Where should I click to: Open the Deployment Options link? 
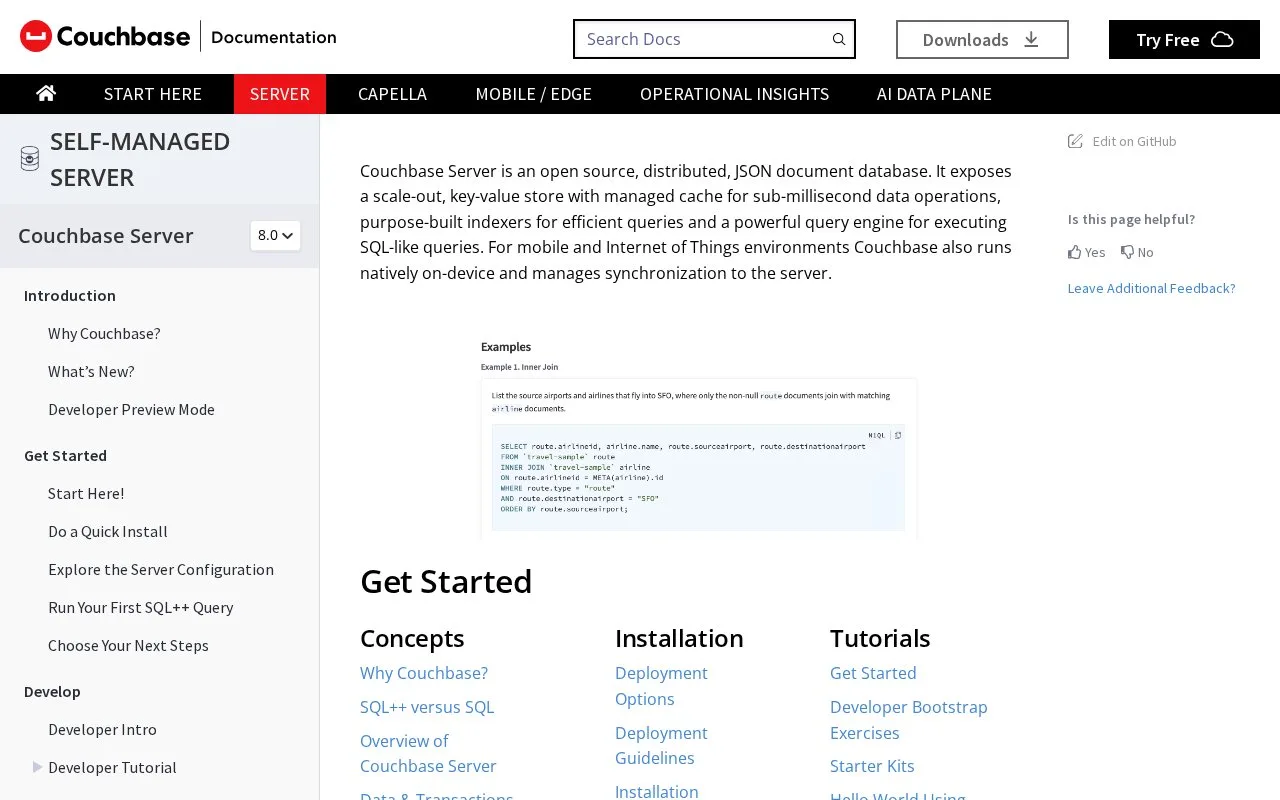(661, 686)
